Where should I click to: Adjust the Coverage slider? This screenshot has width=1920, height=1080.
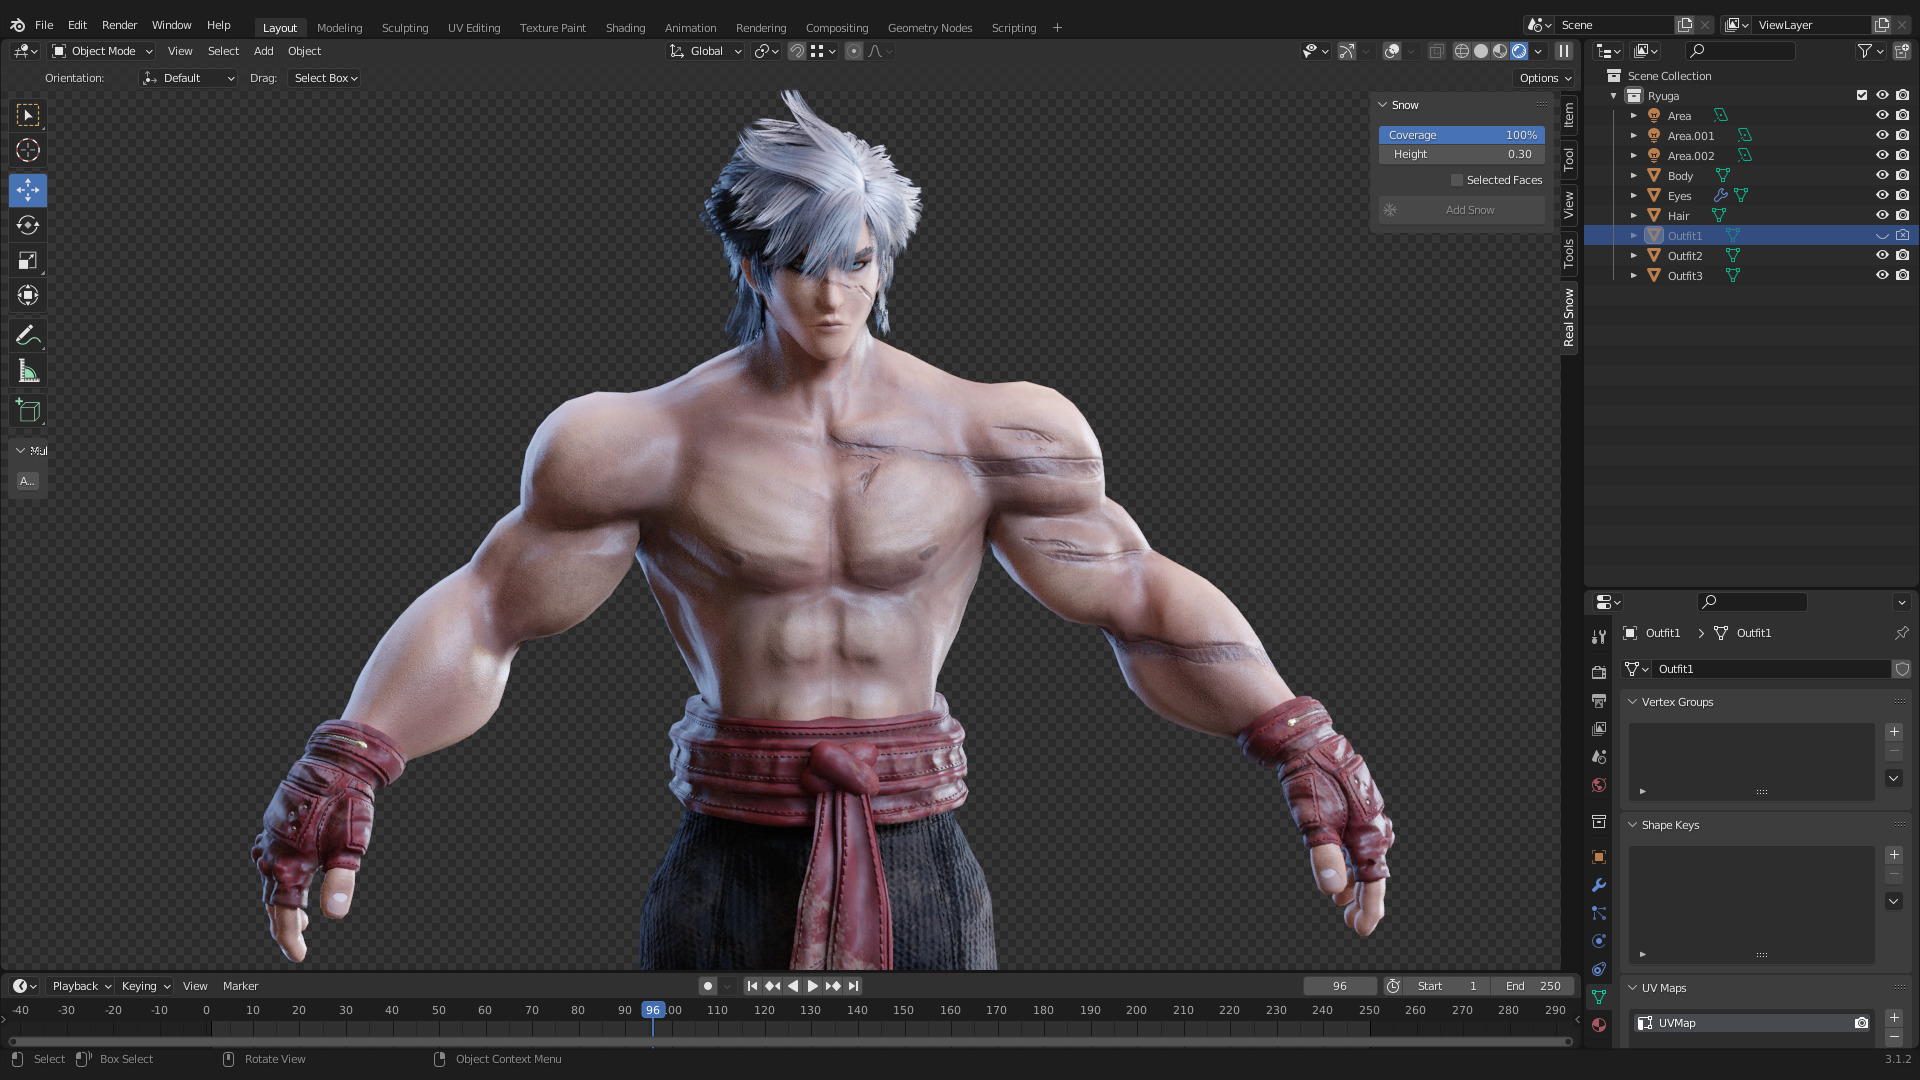[1462, 135]
